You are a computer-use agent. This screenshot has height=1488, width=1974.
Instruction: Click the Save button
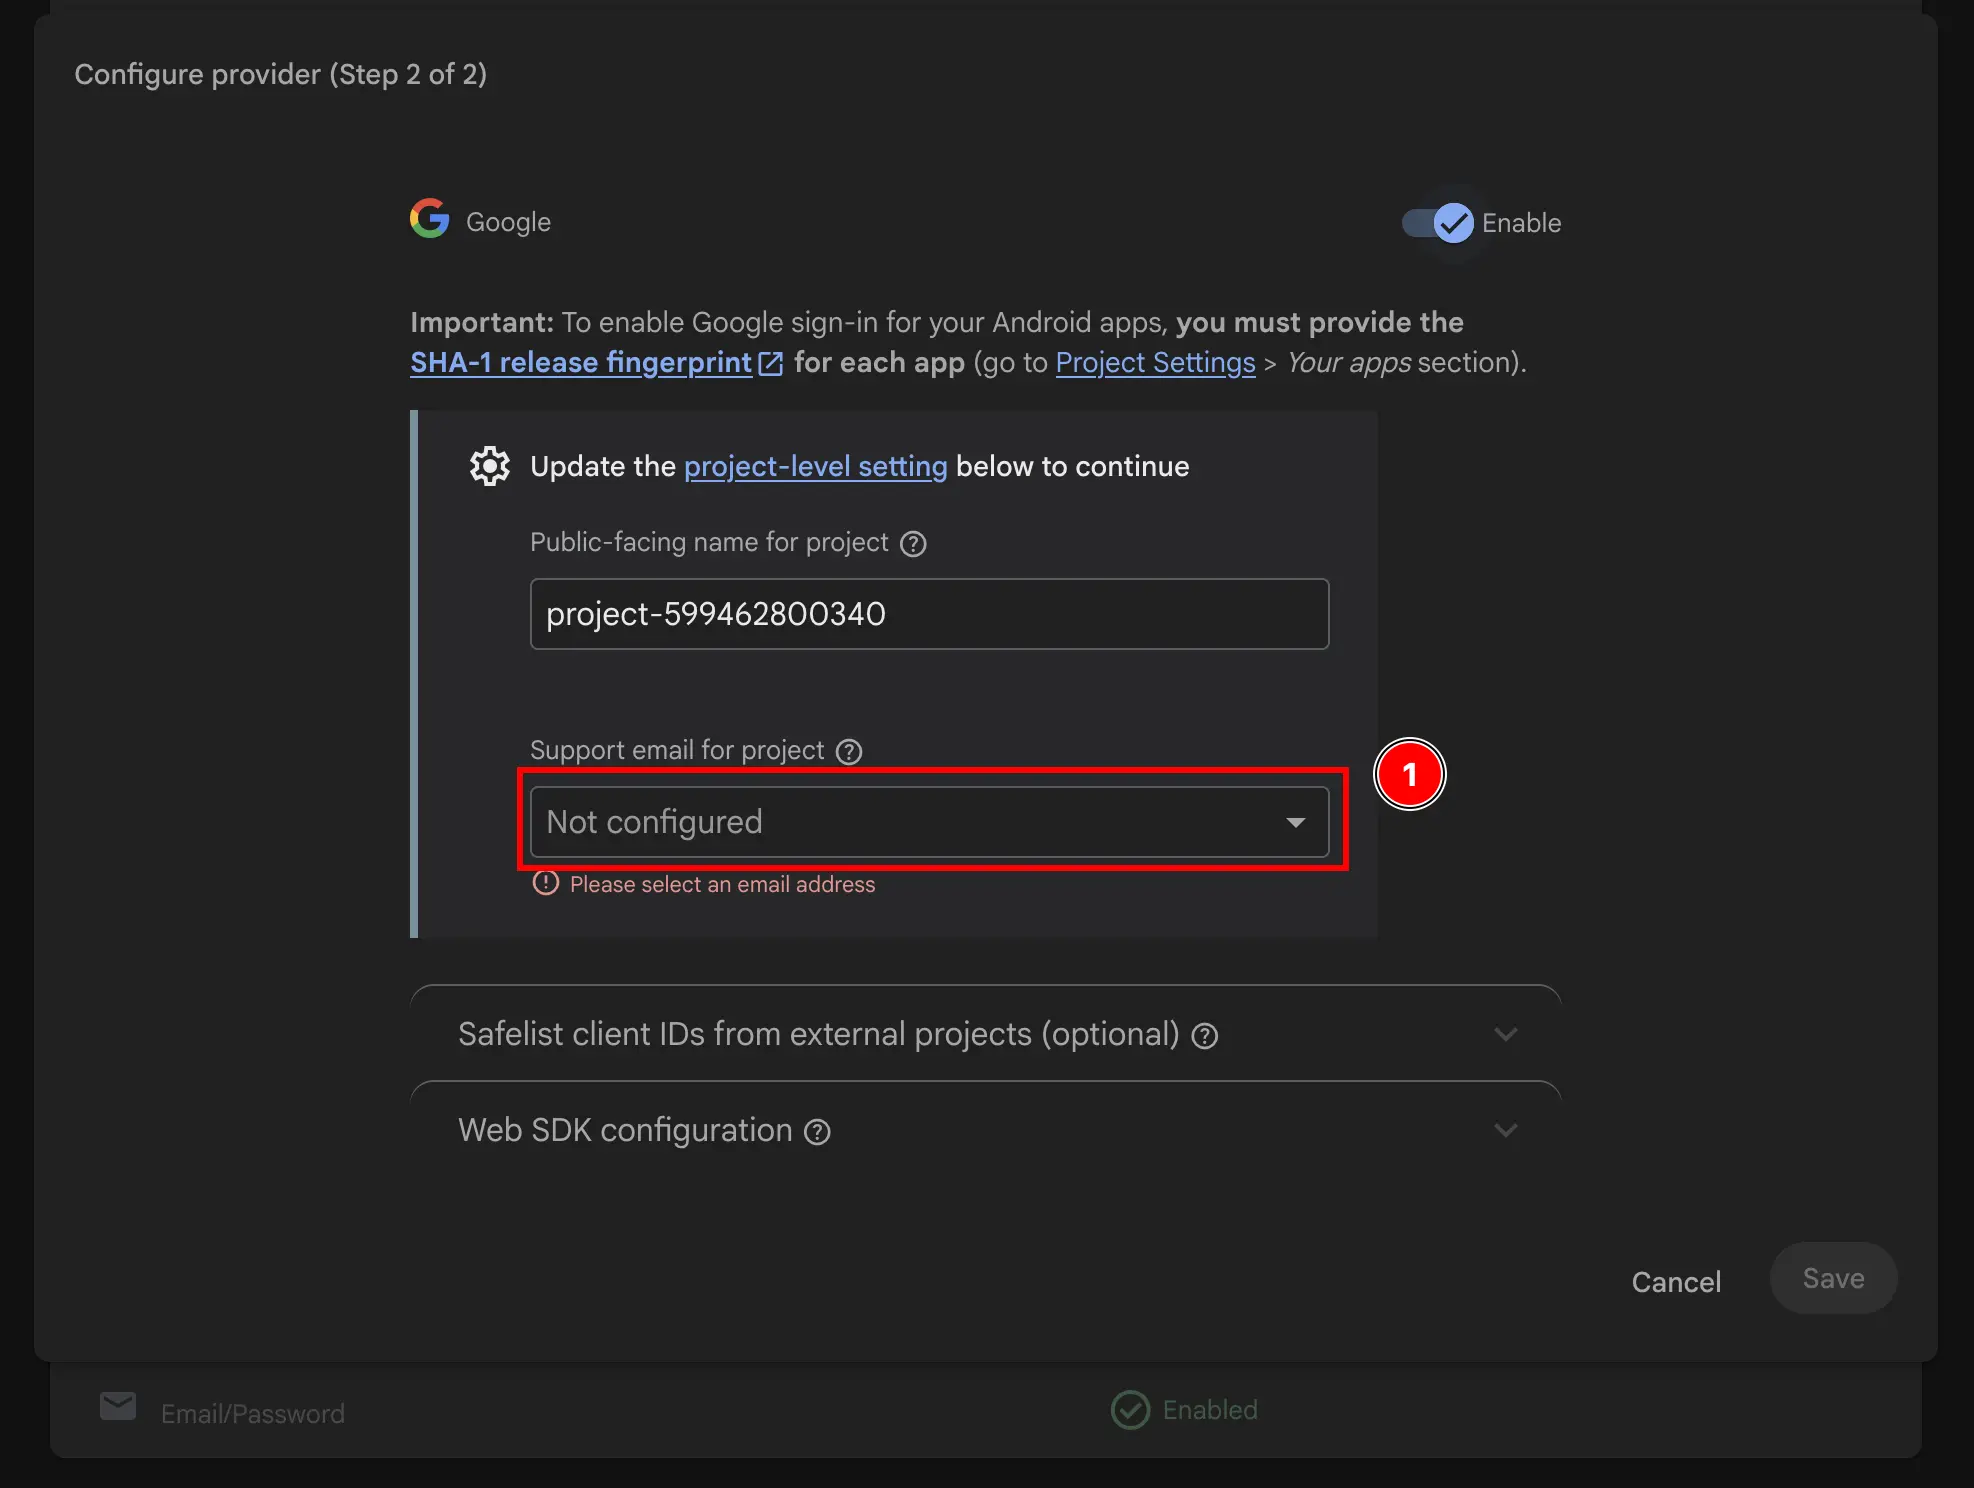1832,1278
